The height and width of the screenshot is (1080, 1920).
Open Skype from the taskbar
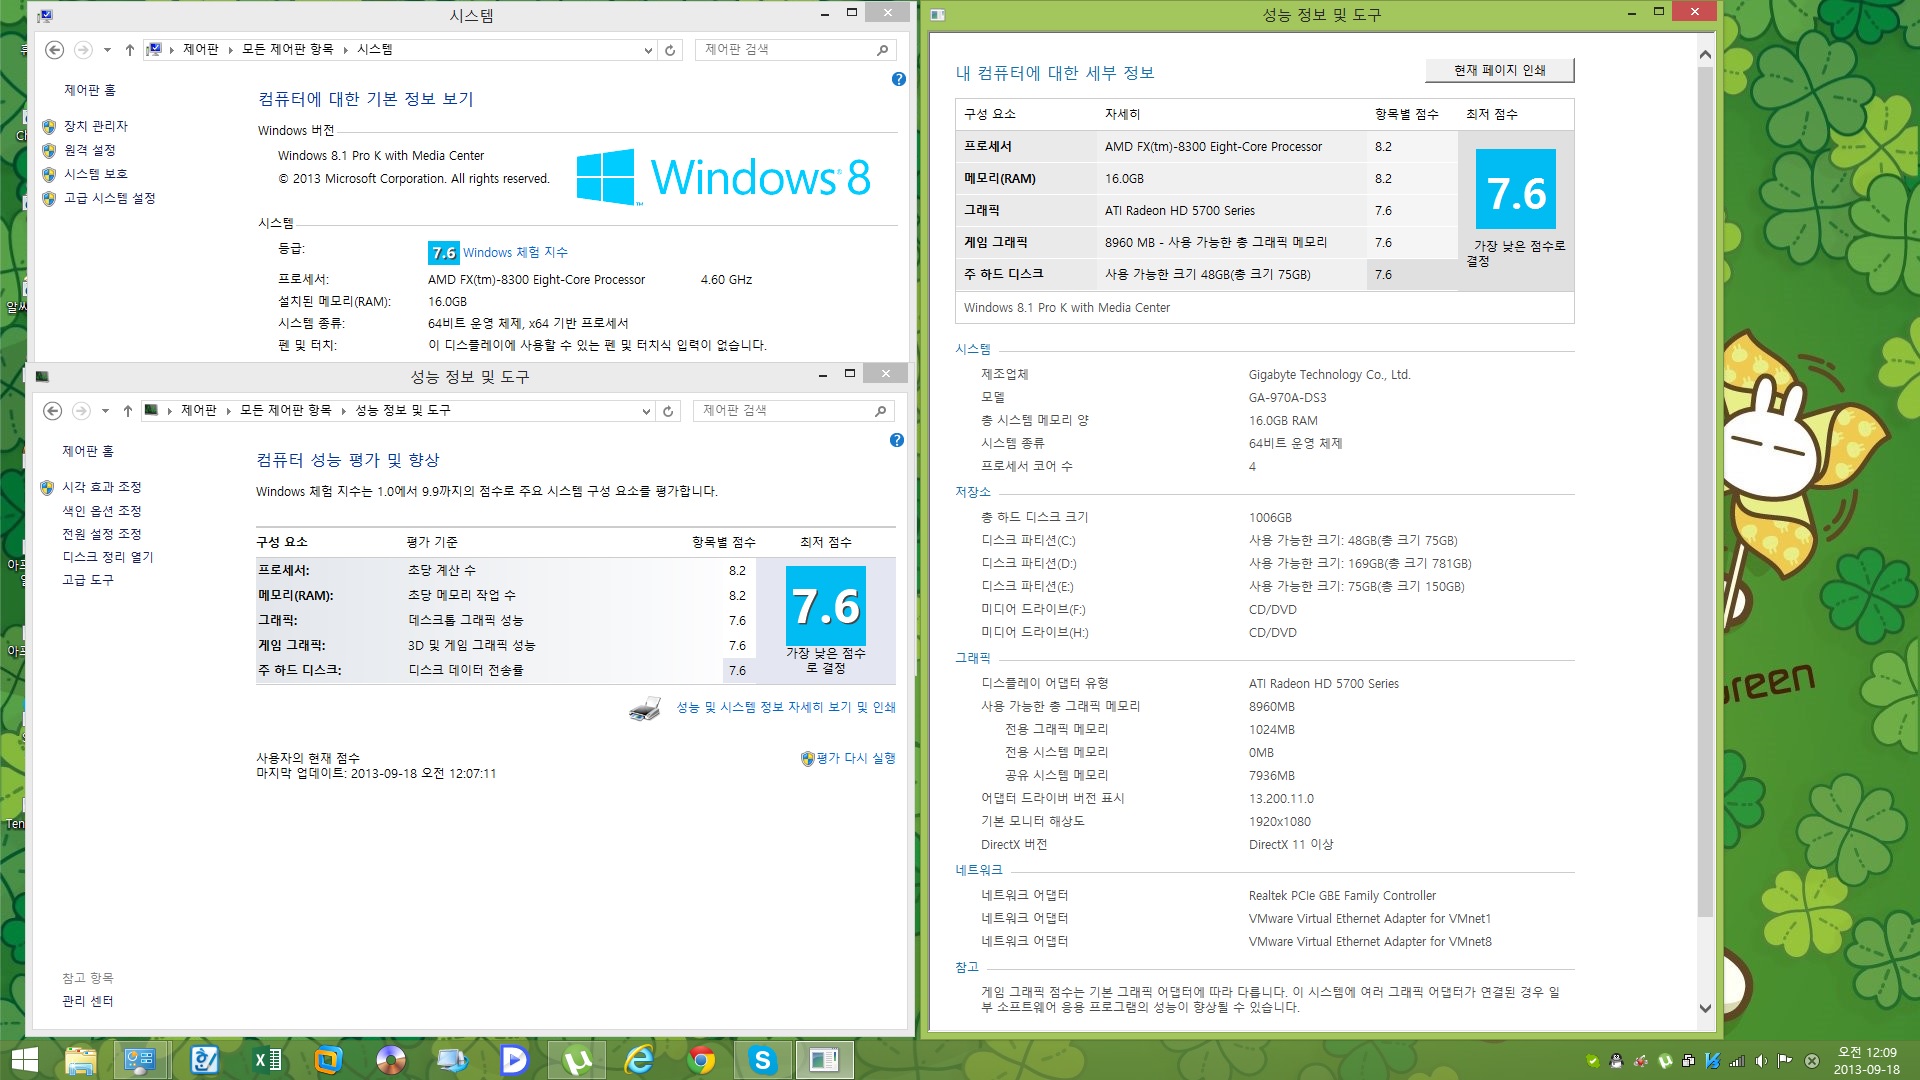tap(763, 1060)
